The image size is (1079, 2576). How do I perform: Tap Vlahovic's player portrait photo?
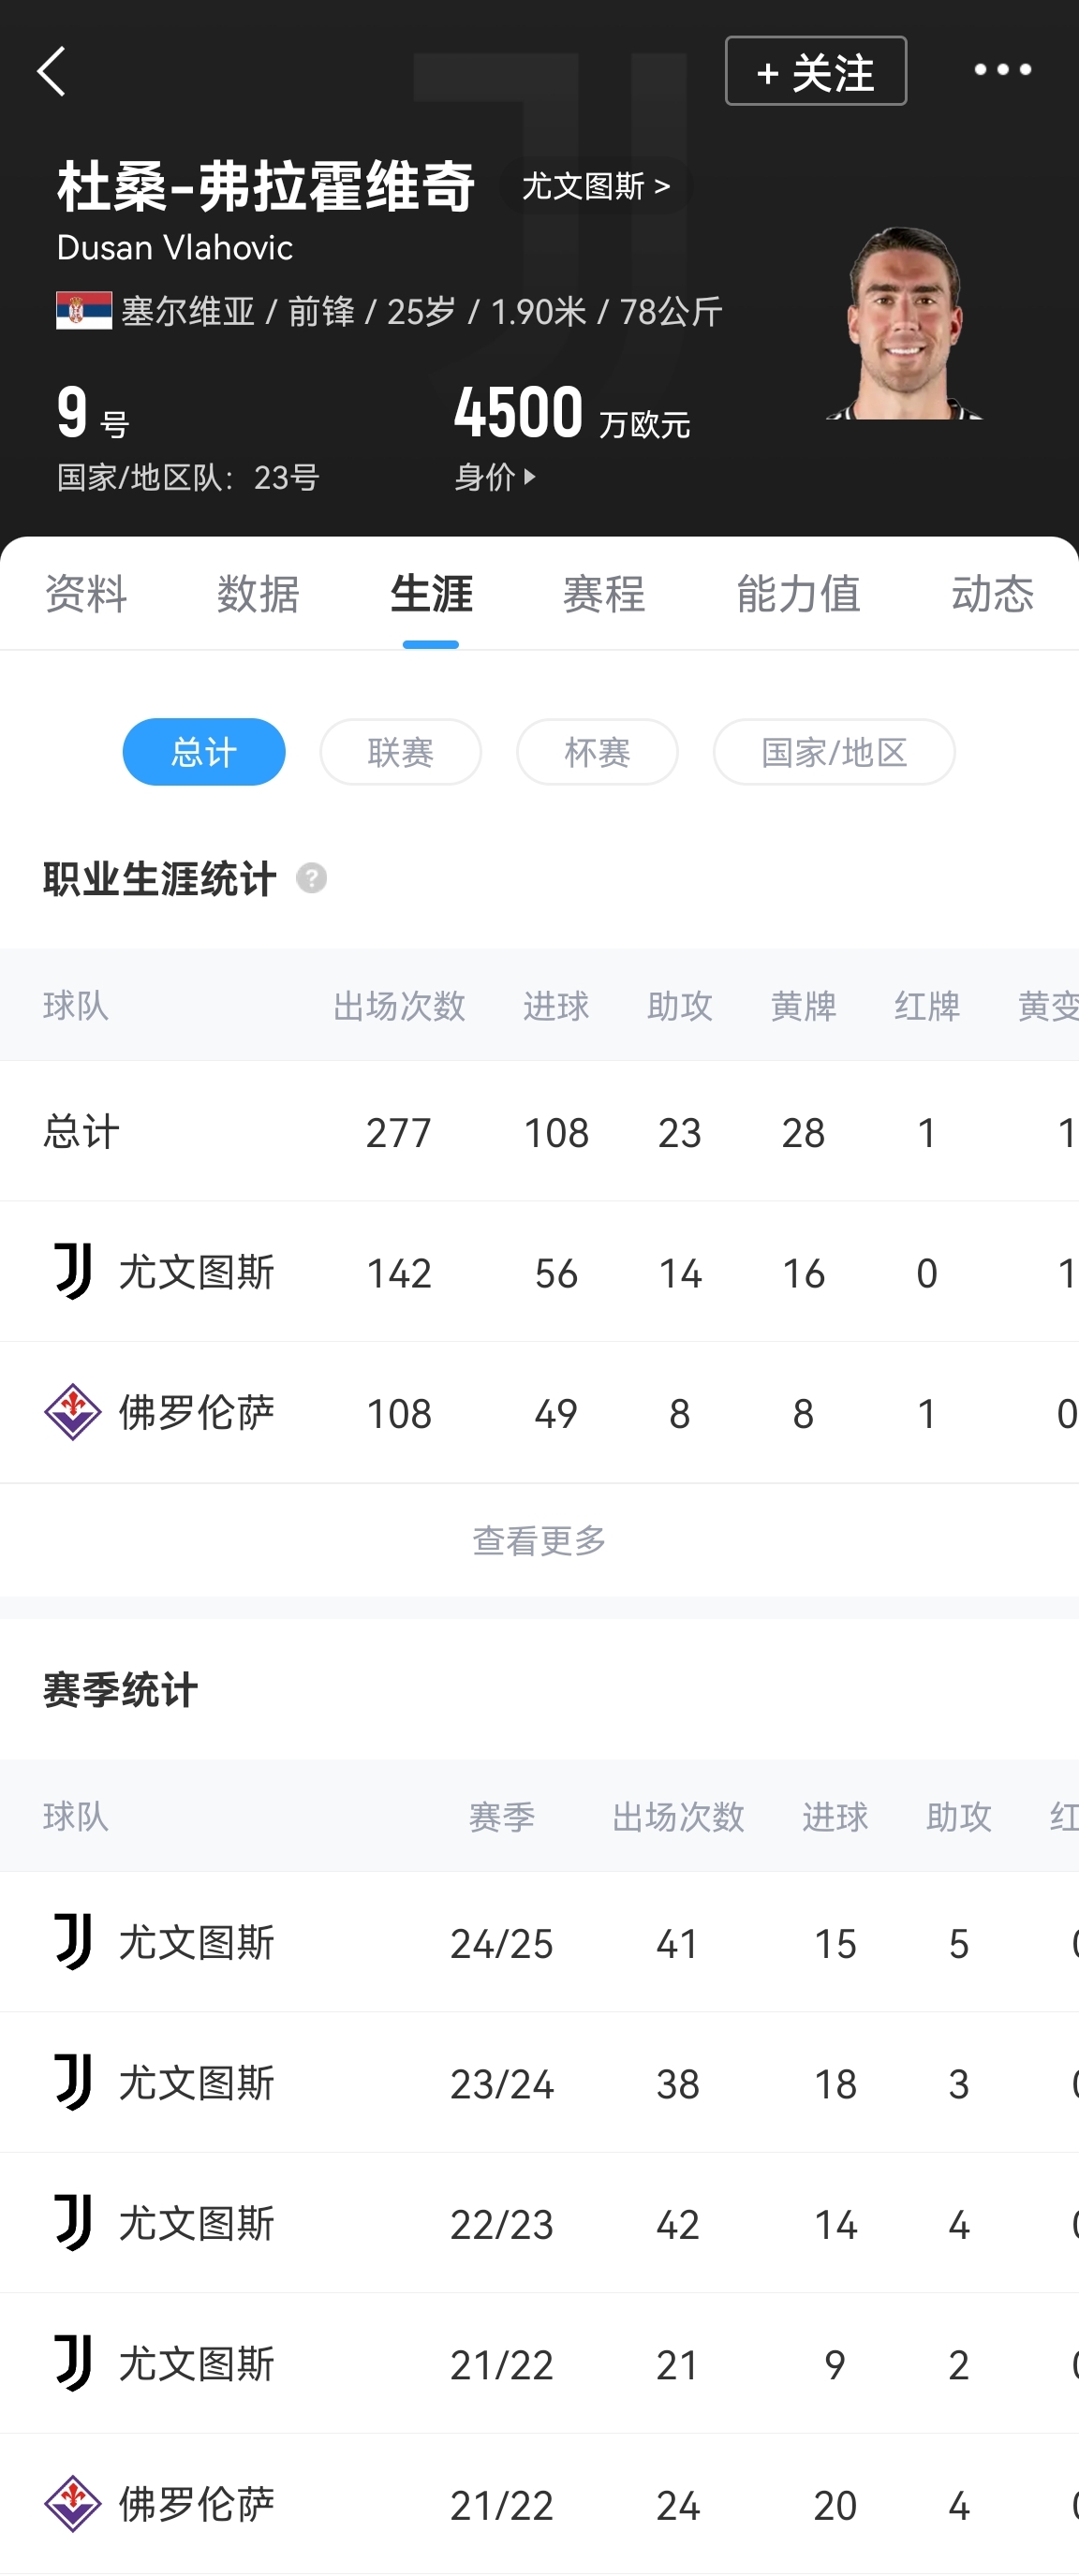click(x=905, y=325)
